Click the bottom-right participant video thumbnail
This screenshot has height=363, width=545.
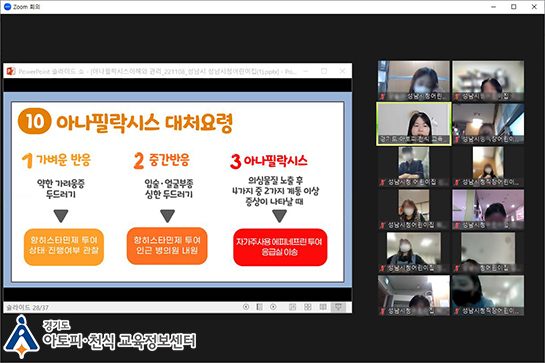[488, 296]
